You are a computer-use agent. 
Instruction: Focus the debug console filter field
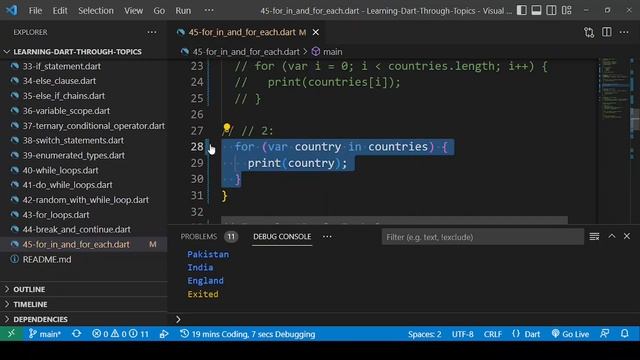482,237
